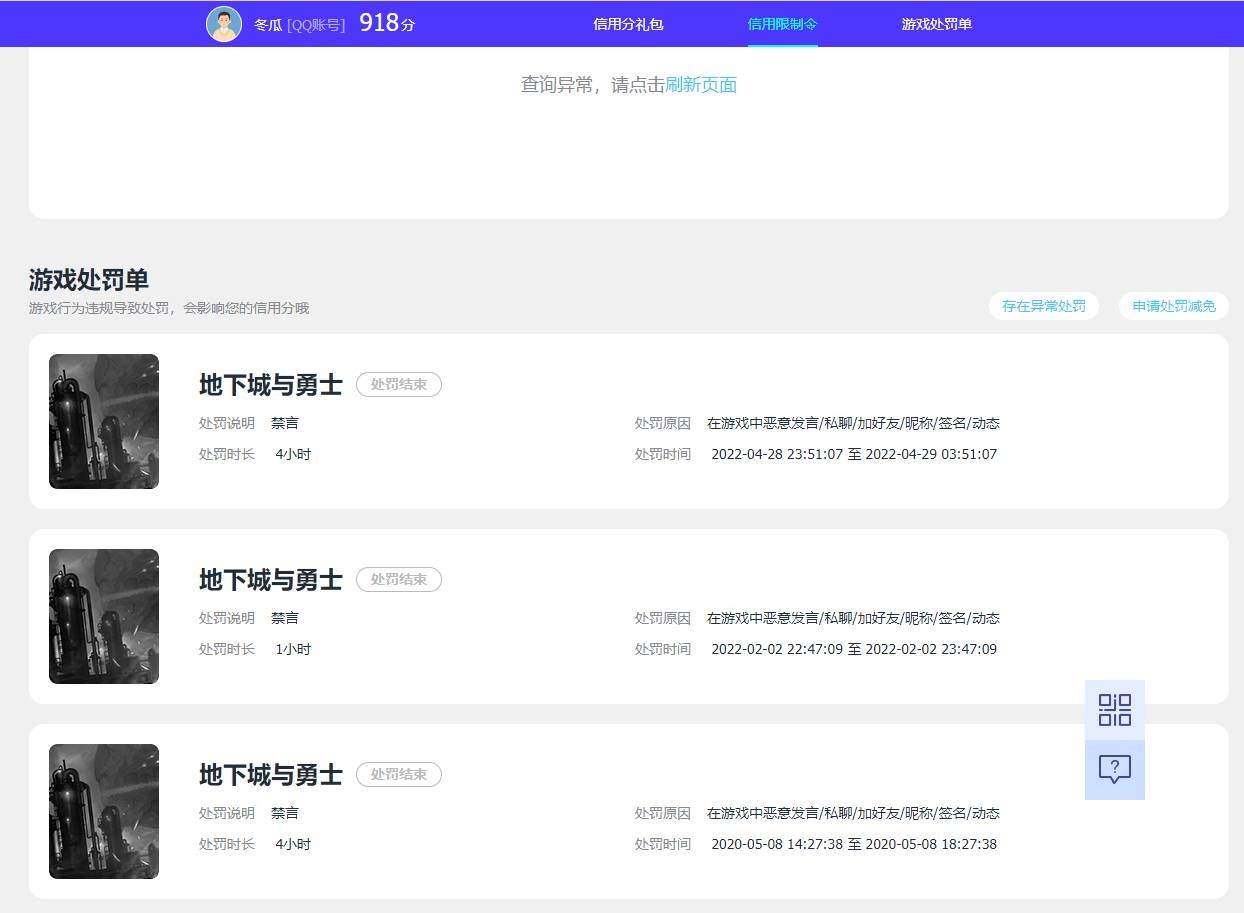Click the penalty reason text in 2020-05-08 card
The image size is (1244, 913).
click(853, 813)
